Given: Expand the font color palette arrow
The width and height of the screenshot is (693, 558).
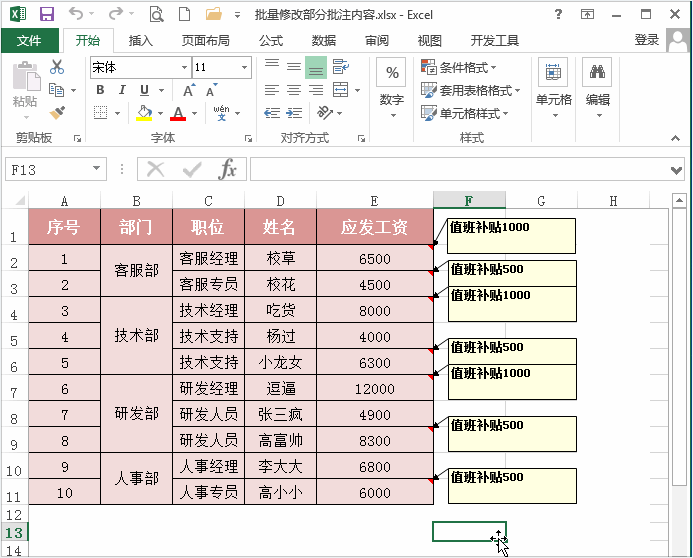Looking at the screenshot, I should [x=194, y=114].
